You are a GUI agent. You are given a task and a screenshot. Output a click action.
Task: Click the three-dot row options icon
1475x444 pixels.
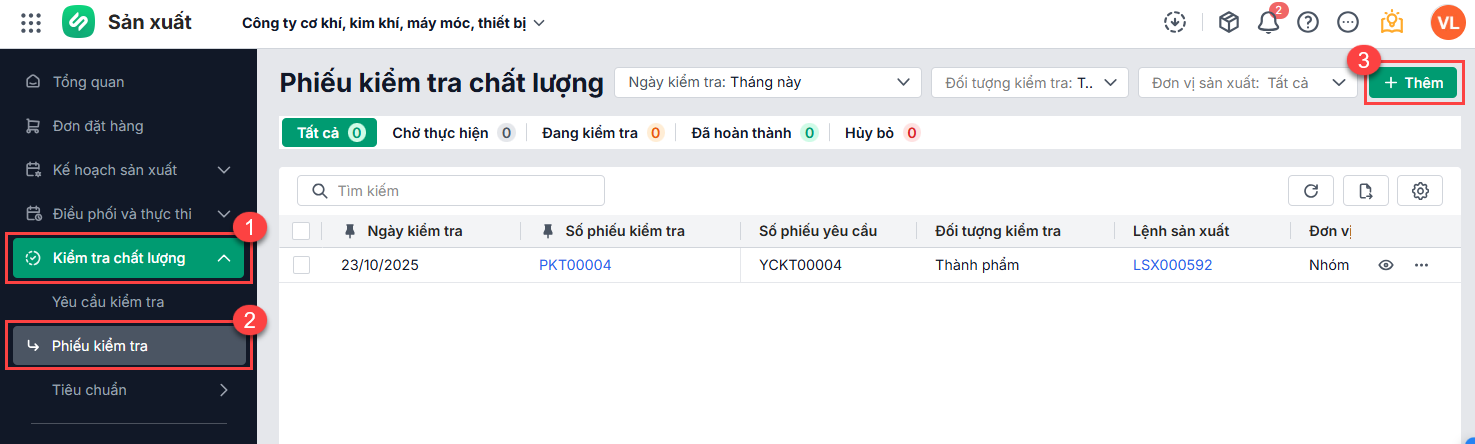[x=1421, y=265]
